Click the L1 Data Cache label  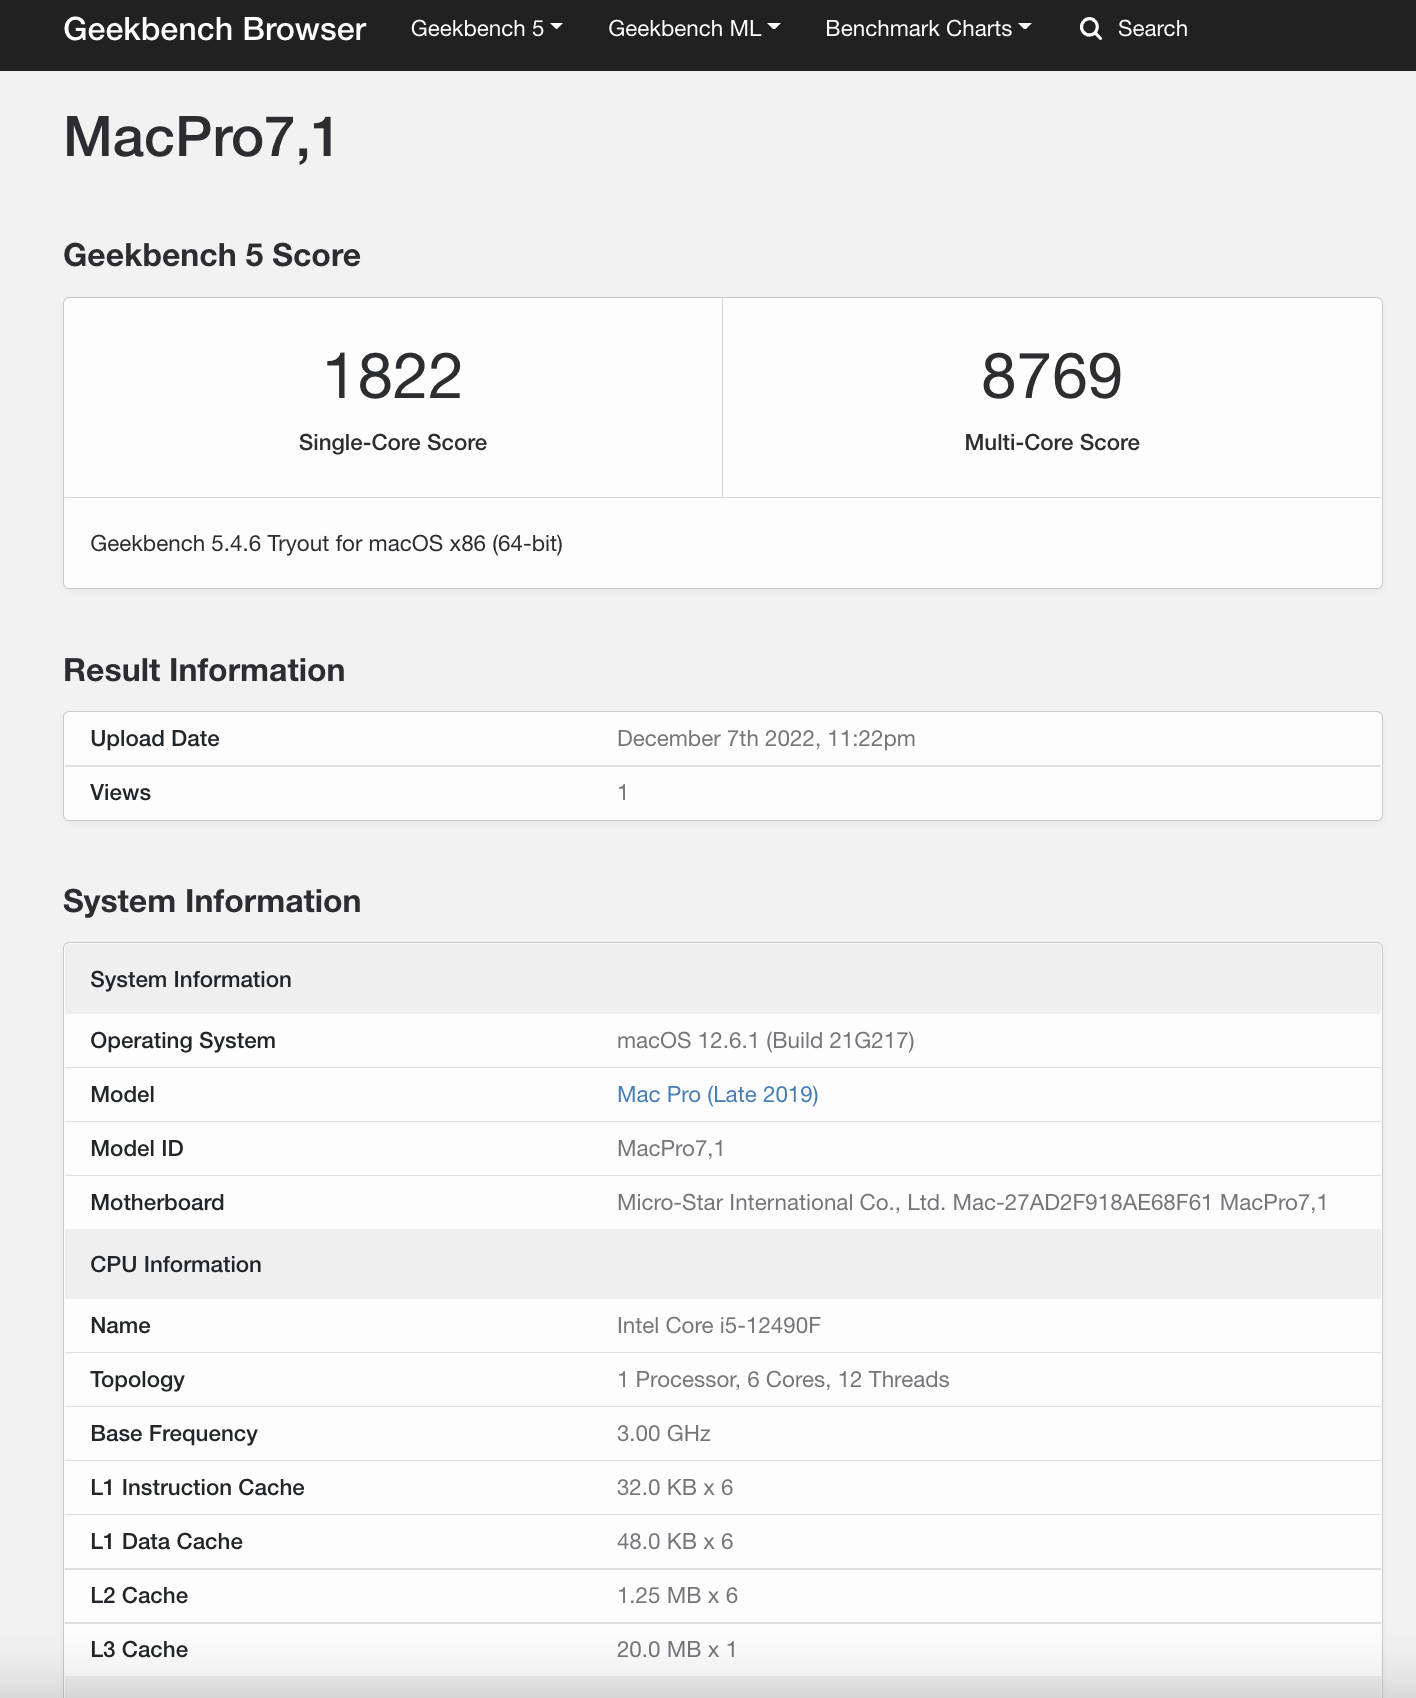pos(166,1541)
